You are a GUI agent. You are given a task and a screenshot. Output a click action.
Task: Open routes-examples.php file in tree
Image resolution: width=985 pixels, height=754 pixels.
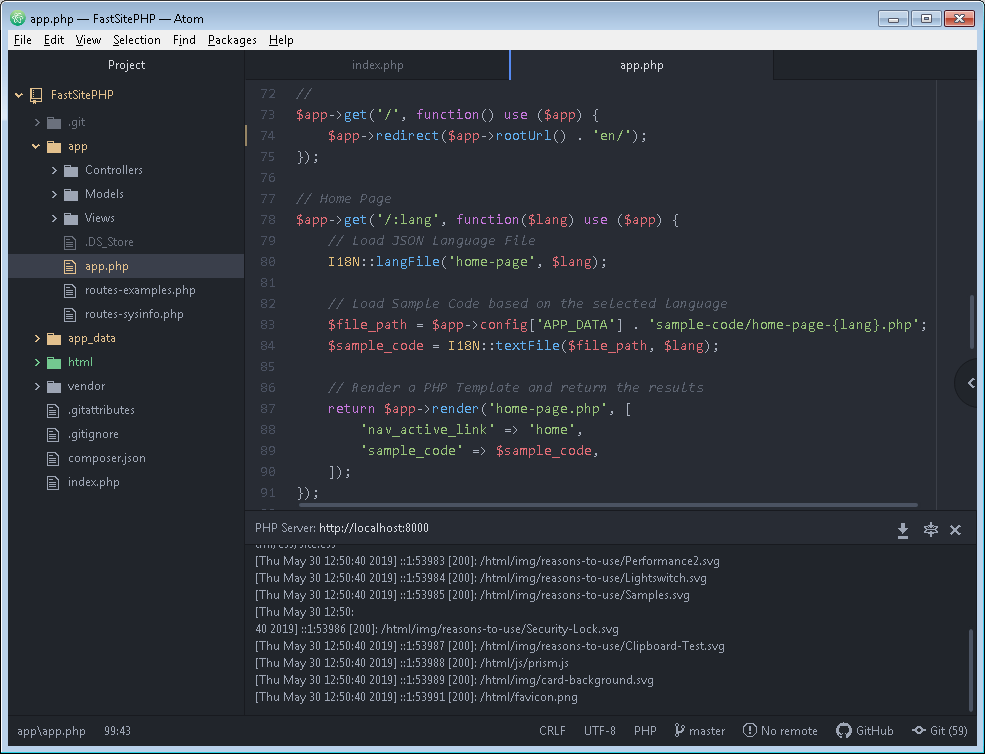pos(140,290)
